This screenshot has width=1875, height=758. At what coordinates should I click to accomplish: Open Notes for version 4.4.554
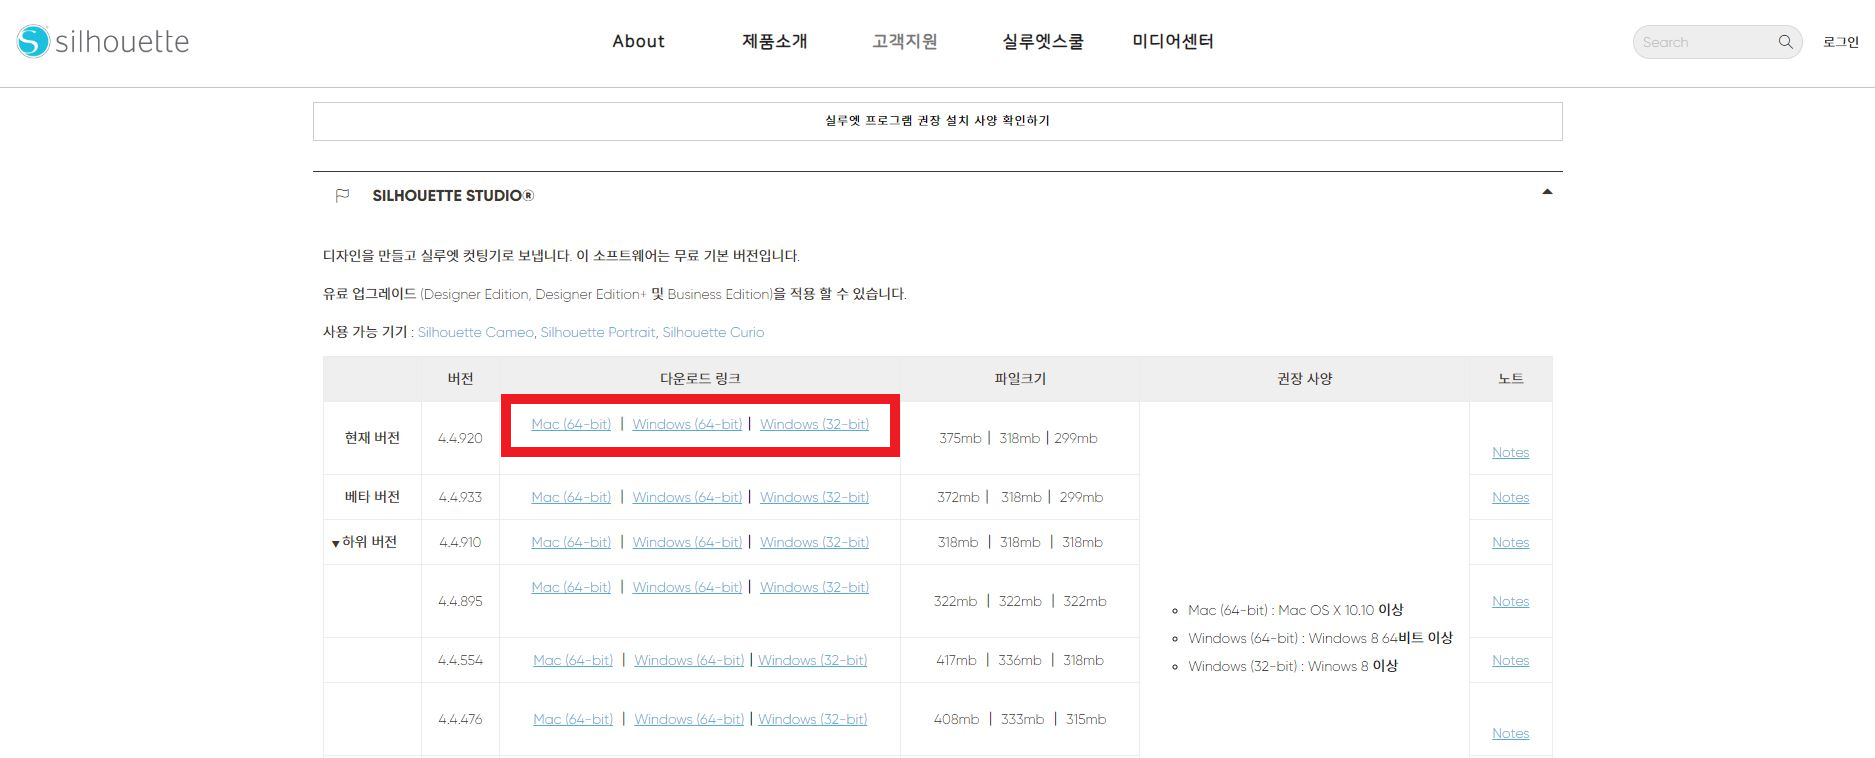point(1510,660)
